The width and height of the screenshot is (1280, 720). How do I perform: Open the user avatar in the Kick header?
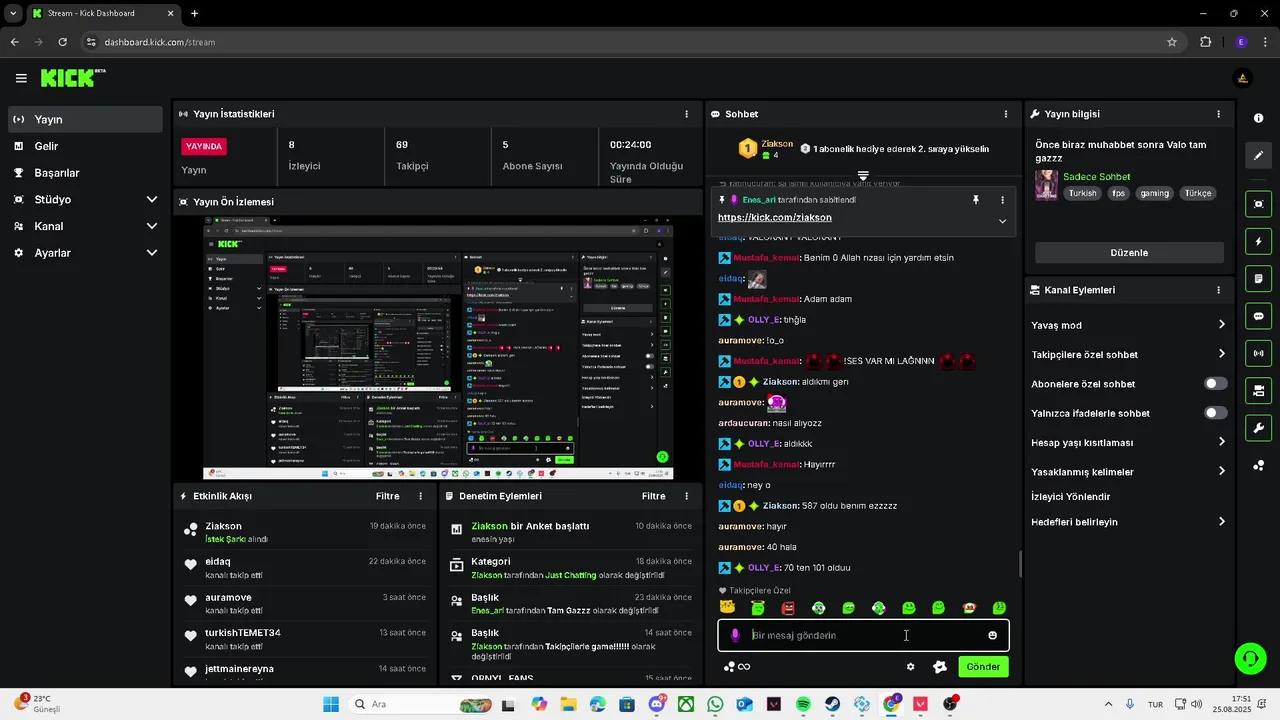coord(1242,78)
